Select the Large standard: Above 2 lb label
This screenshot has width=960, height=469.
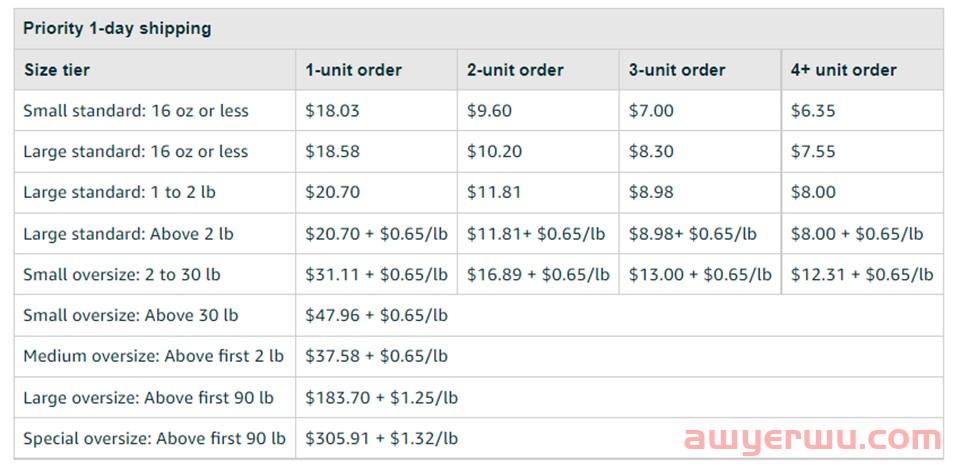(x=128, y=234)
